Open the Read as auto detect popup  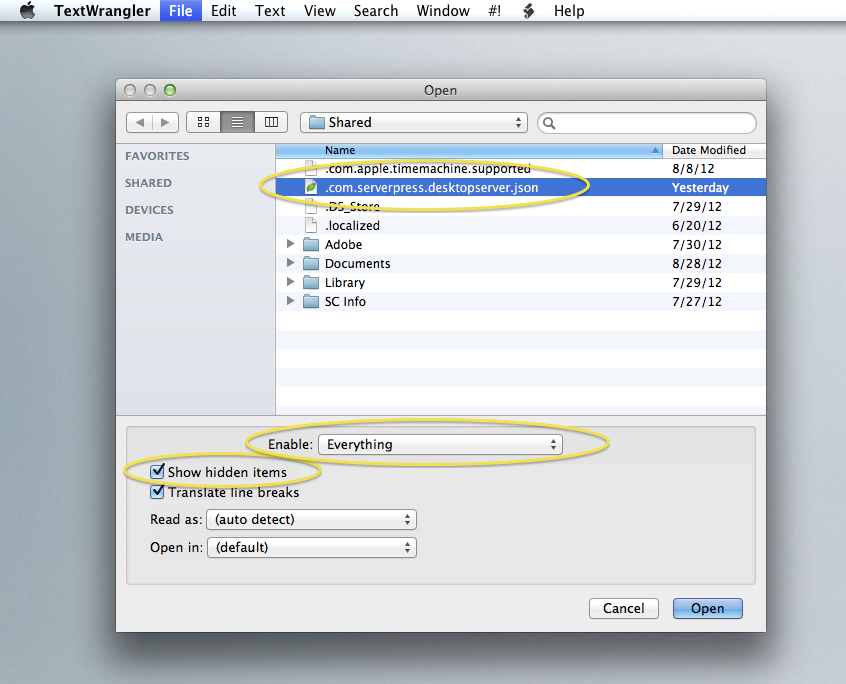pos(311,519)
